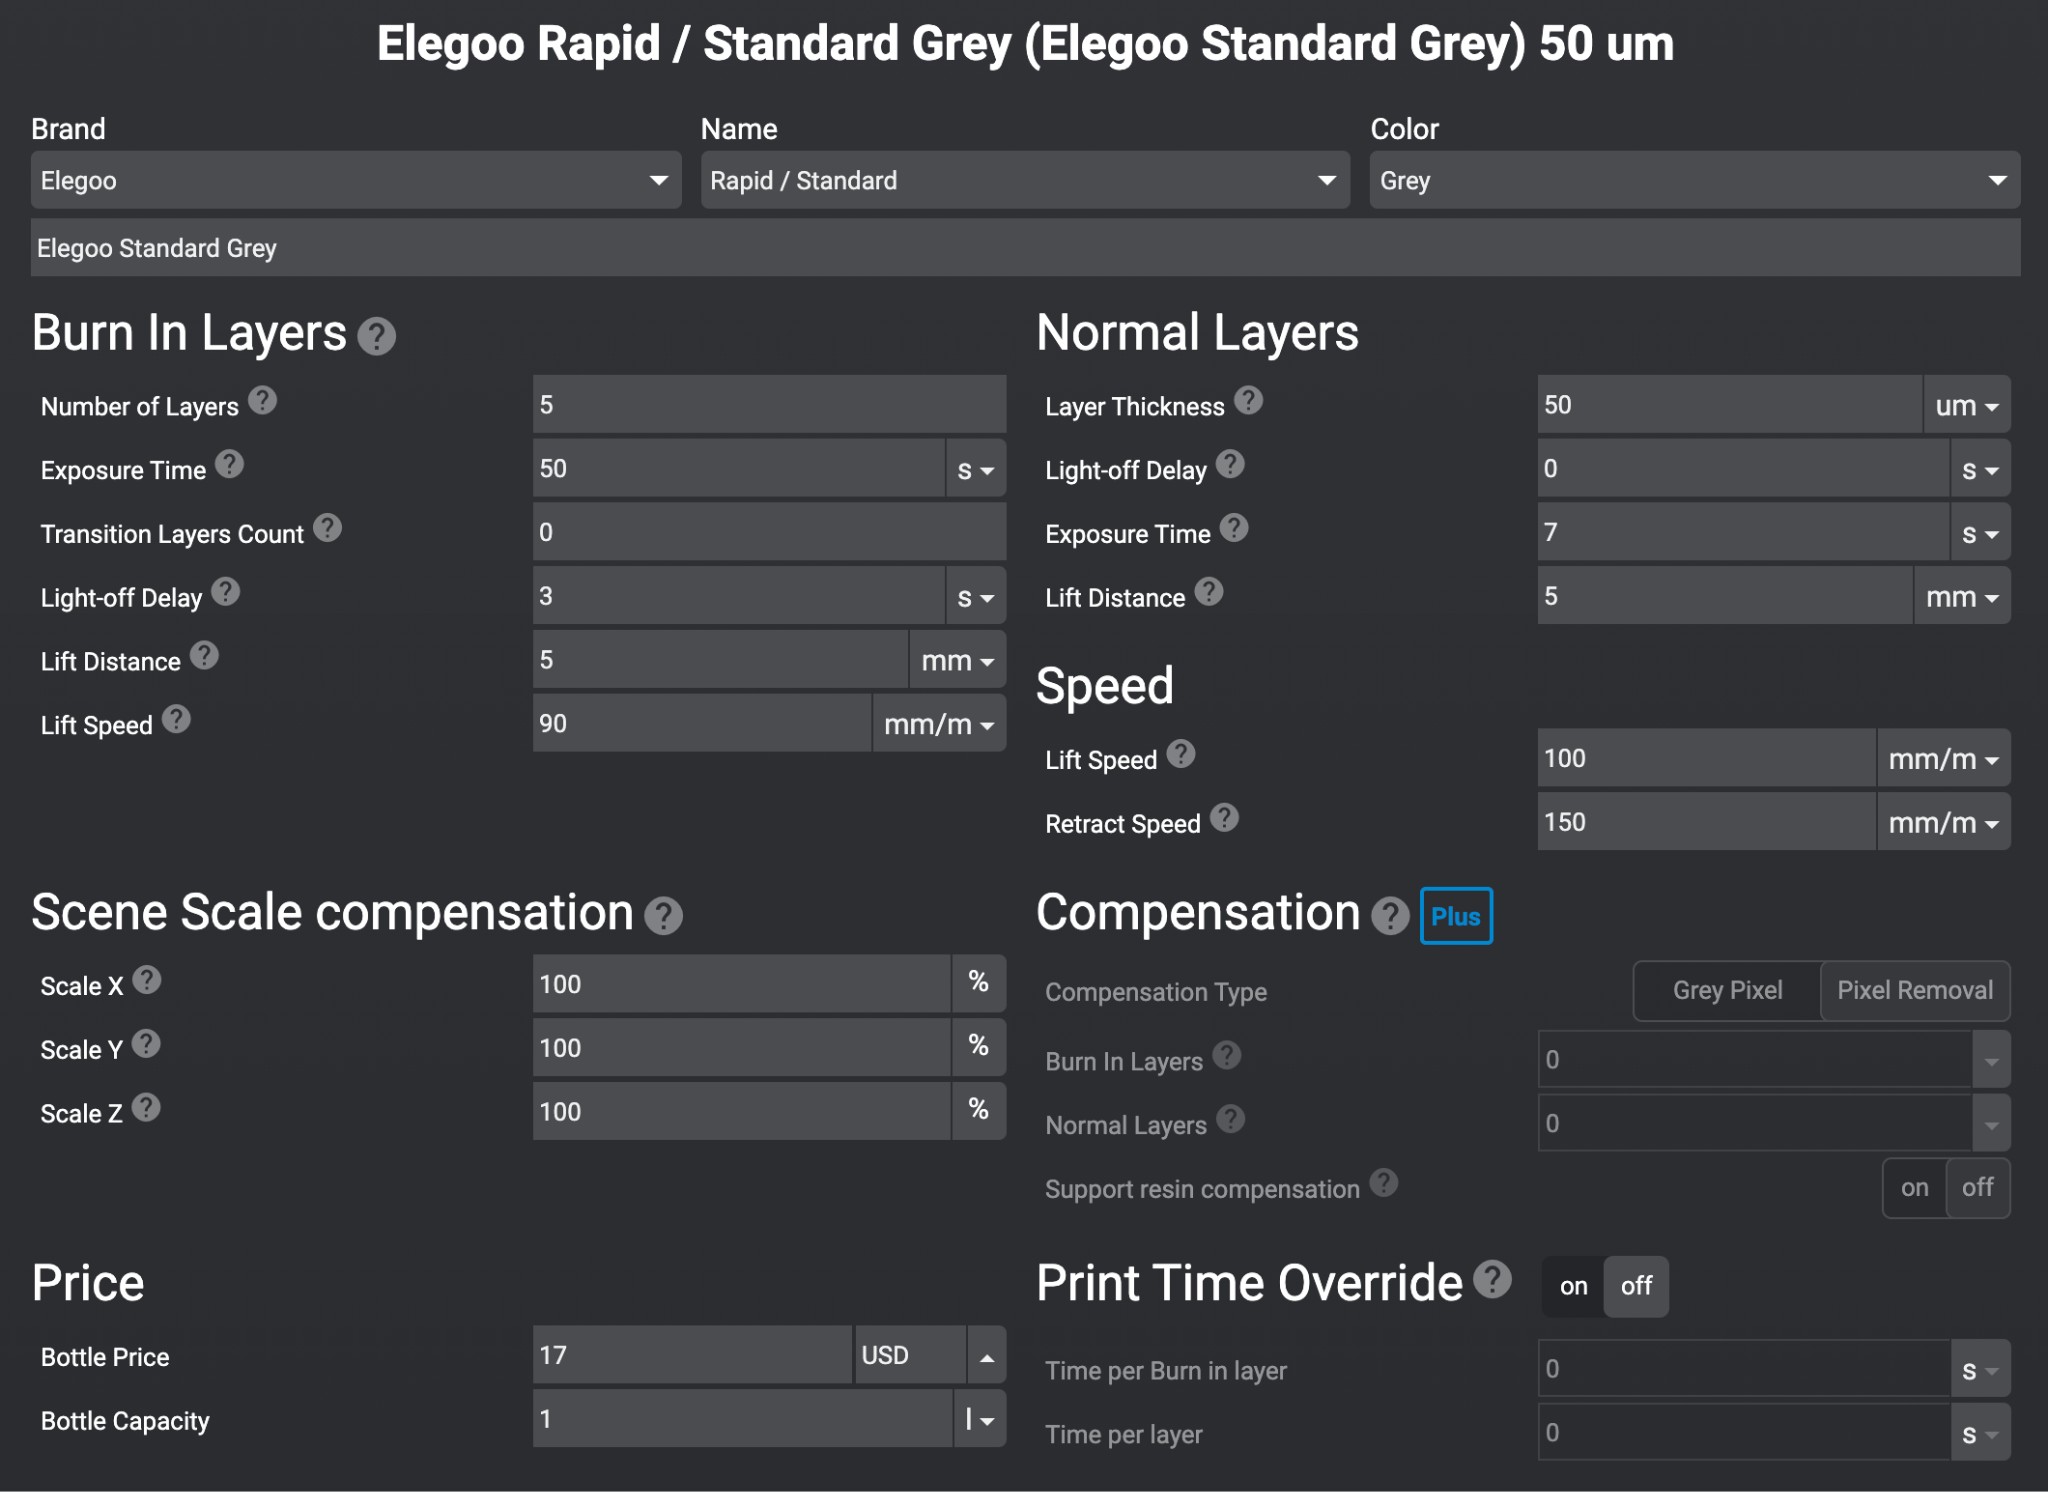Open the Brand dropdown showing Elegoo
2048x1492 pixels.
(356, 181)
